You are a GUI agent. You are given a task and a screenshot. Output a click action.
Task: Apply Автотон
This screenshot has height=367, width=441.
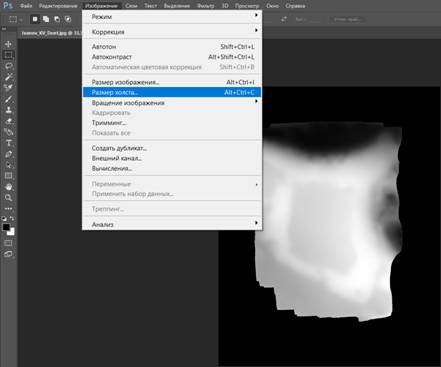click(x=172, y=47)
